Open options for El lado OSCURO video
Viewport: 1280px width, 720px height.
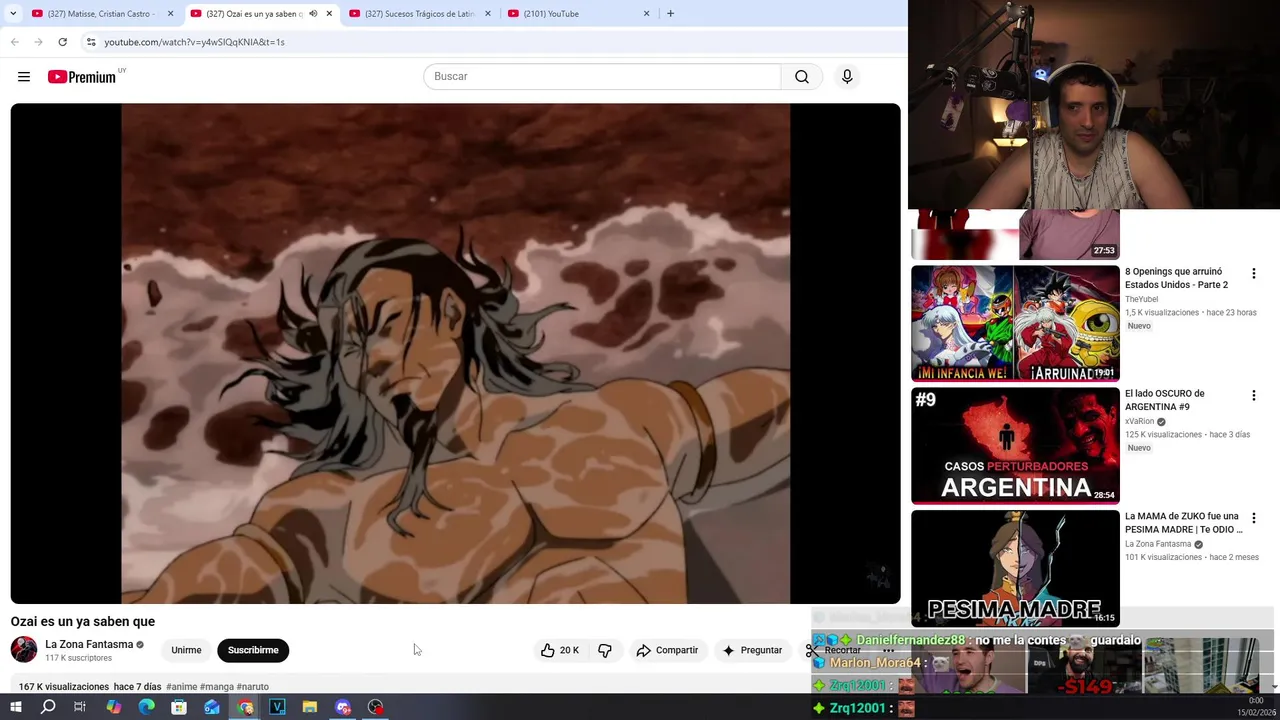(x=1253, y=395)
